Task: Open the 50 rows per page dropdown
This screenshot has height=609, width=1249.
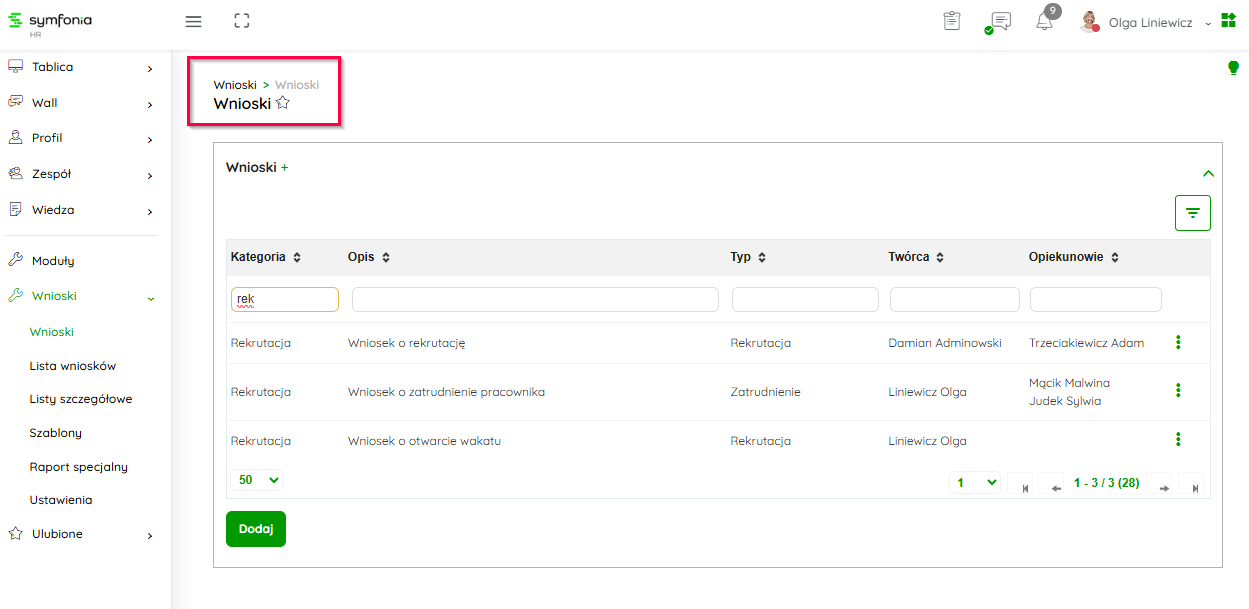Action: point(256,480)
